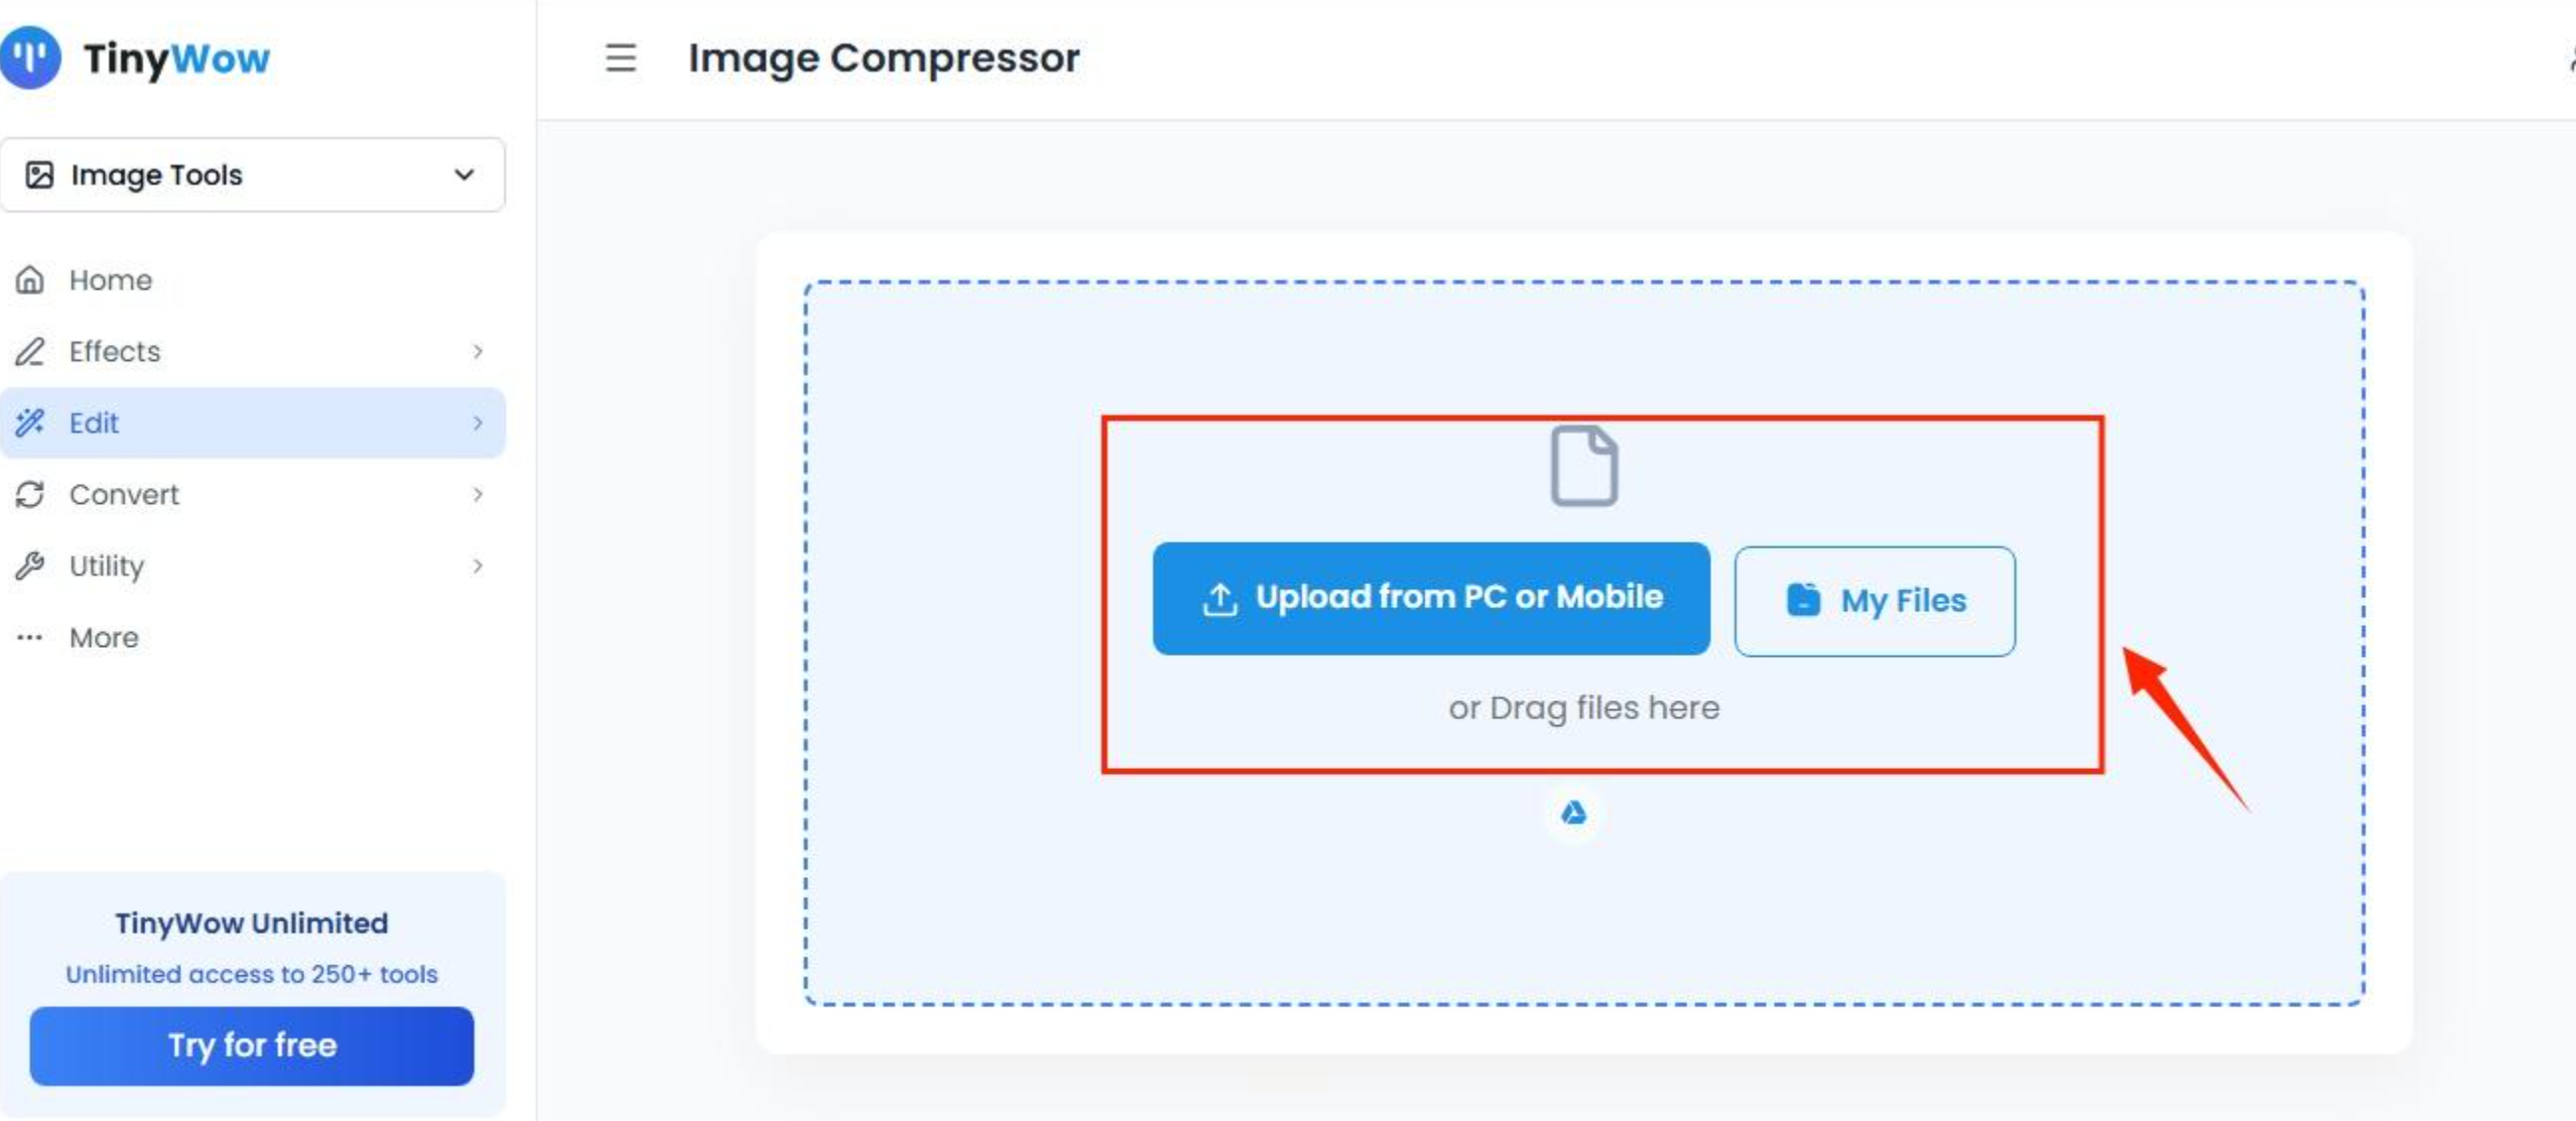Open More in the sidebar

click(x=104, y=638)
